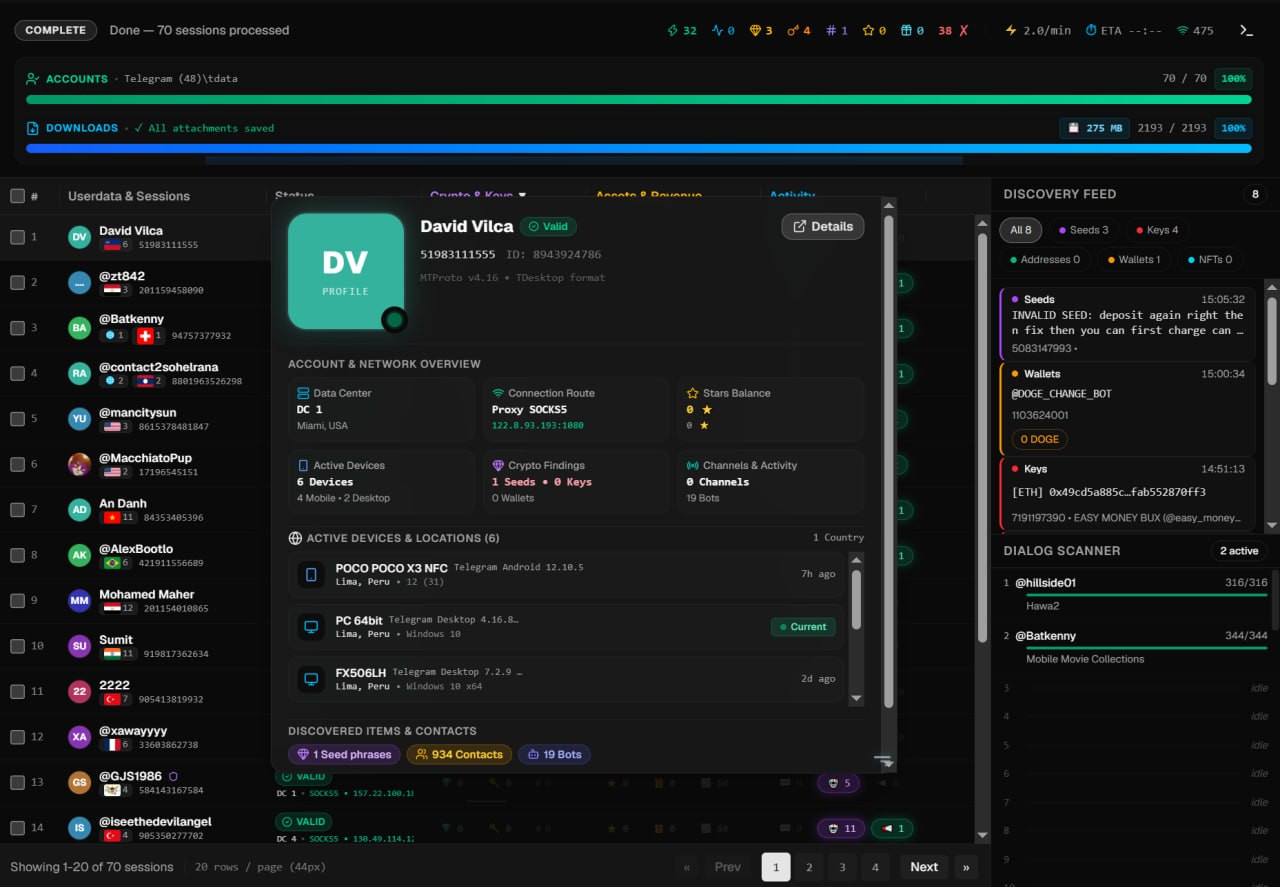The width and height of the screenshot is (1280, 887).
Task: Click the Accounts user icon
Action: [33, 78]
